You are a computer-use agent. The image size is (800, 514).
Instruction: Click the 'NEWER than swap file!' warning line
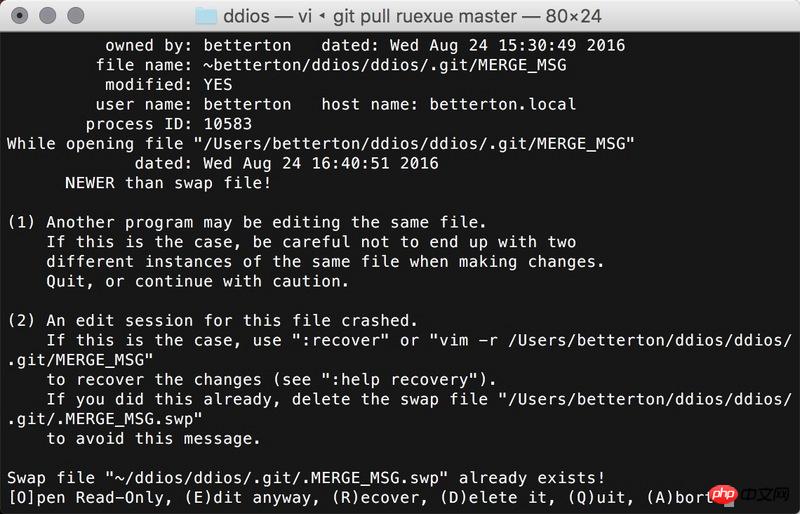pyautogui.click(x=168, y=183)
